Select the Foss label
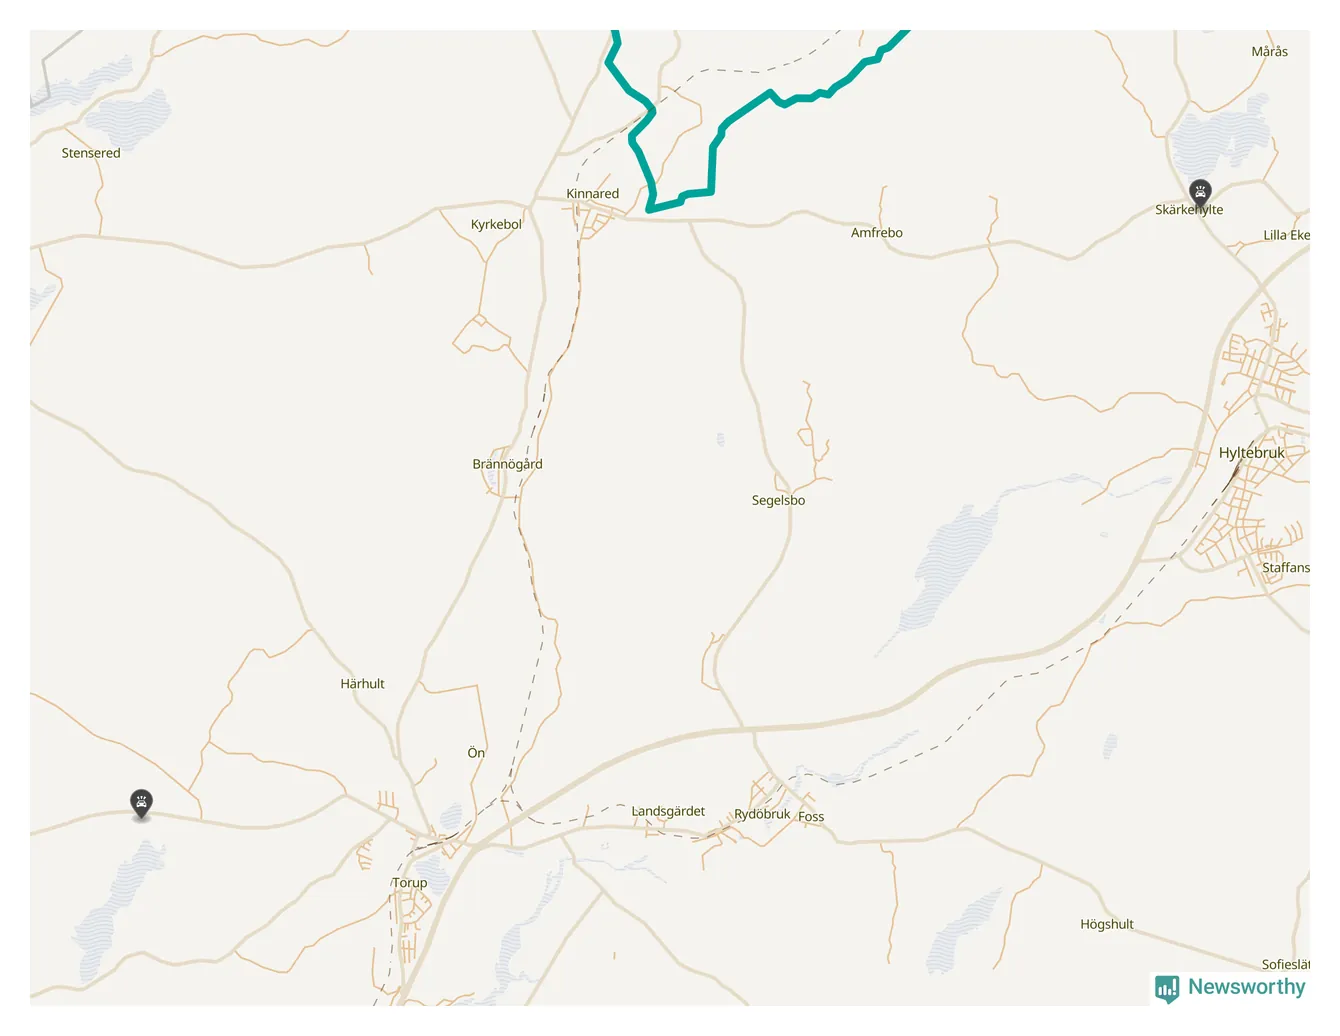 tap(811, 817)
